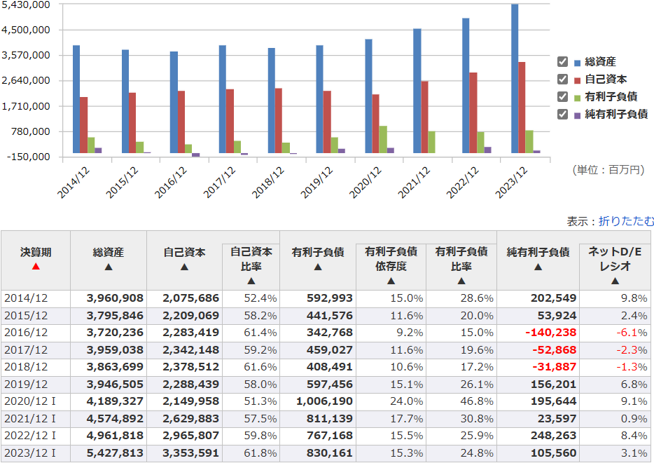Click sort arrow under 有利子負債比率 header
Screen dimensions: 654x463
click(x=461, y=279)
